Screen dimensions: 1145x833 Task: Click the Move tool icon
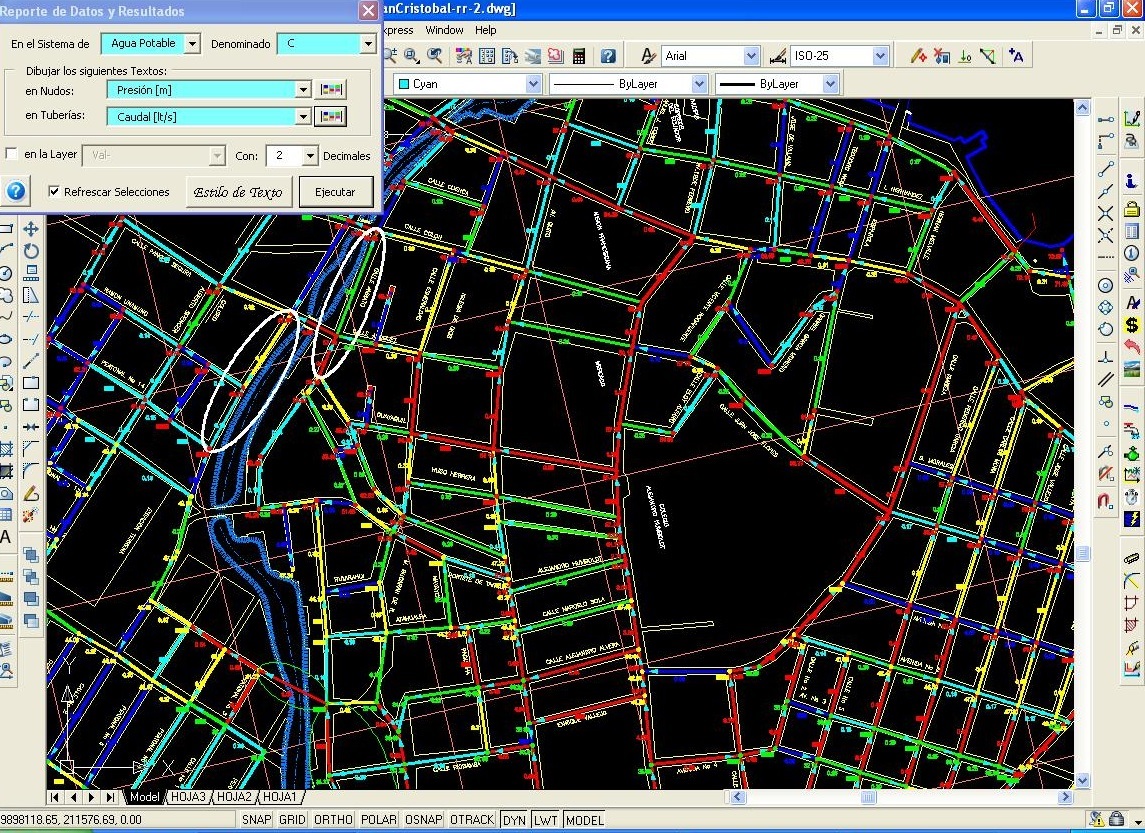(x=31, y=230)
